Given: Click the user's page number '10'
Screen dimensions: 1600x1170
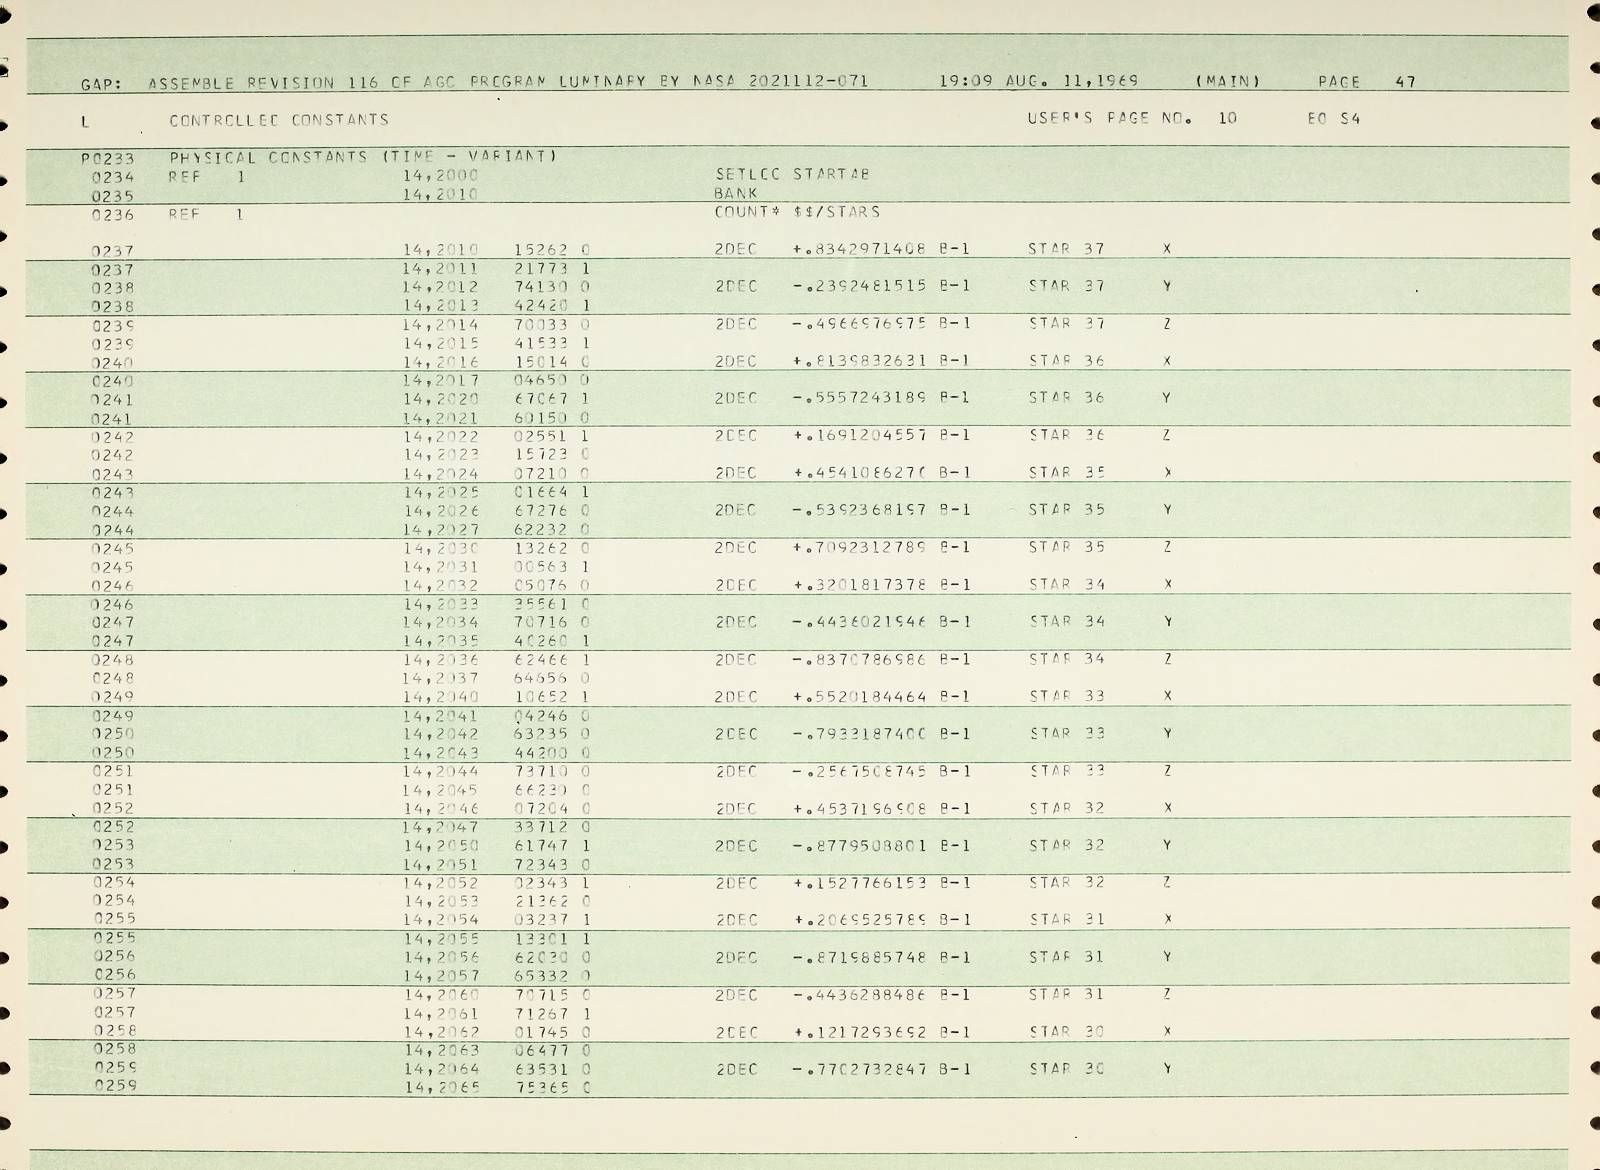Looking at the screenshot, I should pyautogui.click(x=1228, y=118).
